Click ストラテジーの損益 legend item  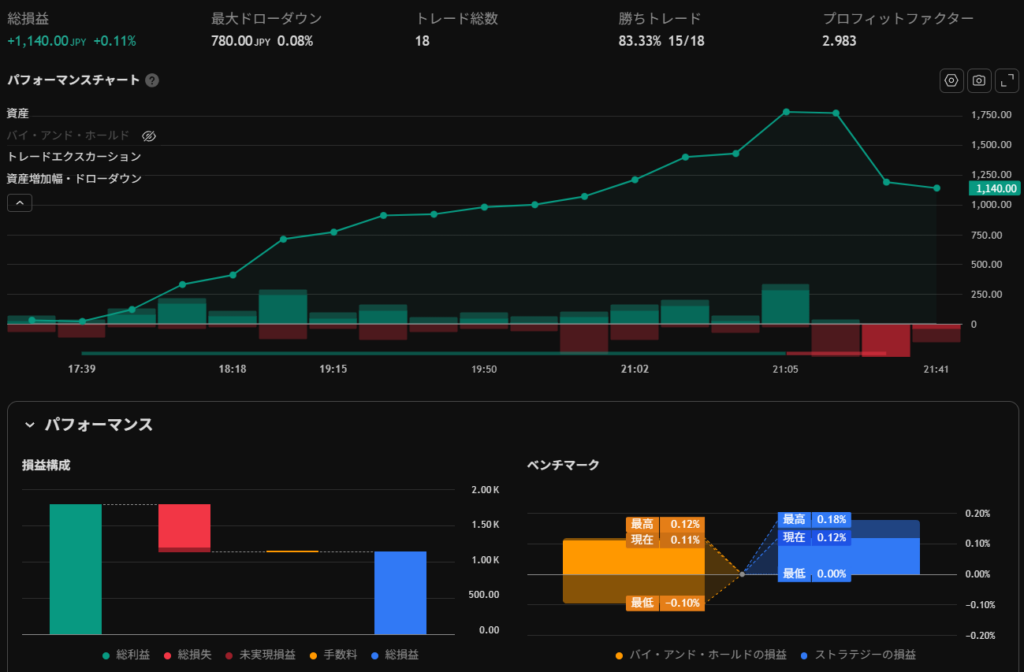point(860,655)
